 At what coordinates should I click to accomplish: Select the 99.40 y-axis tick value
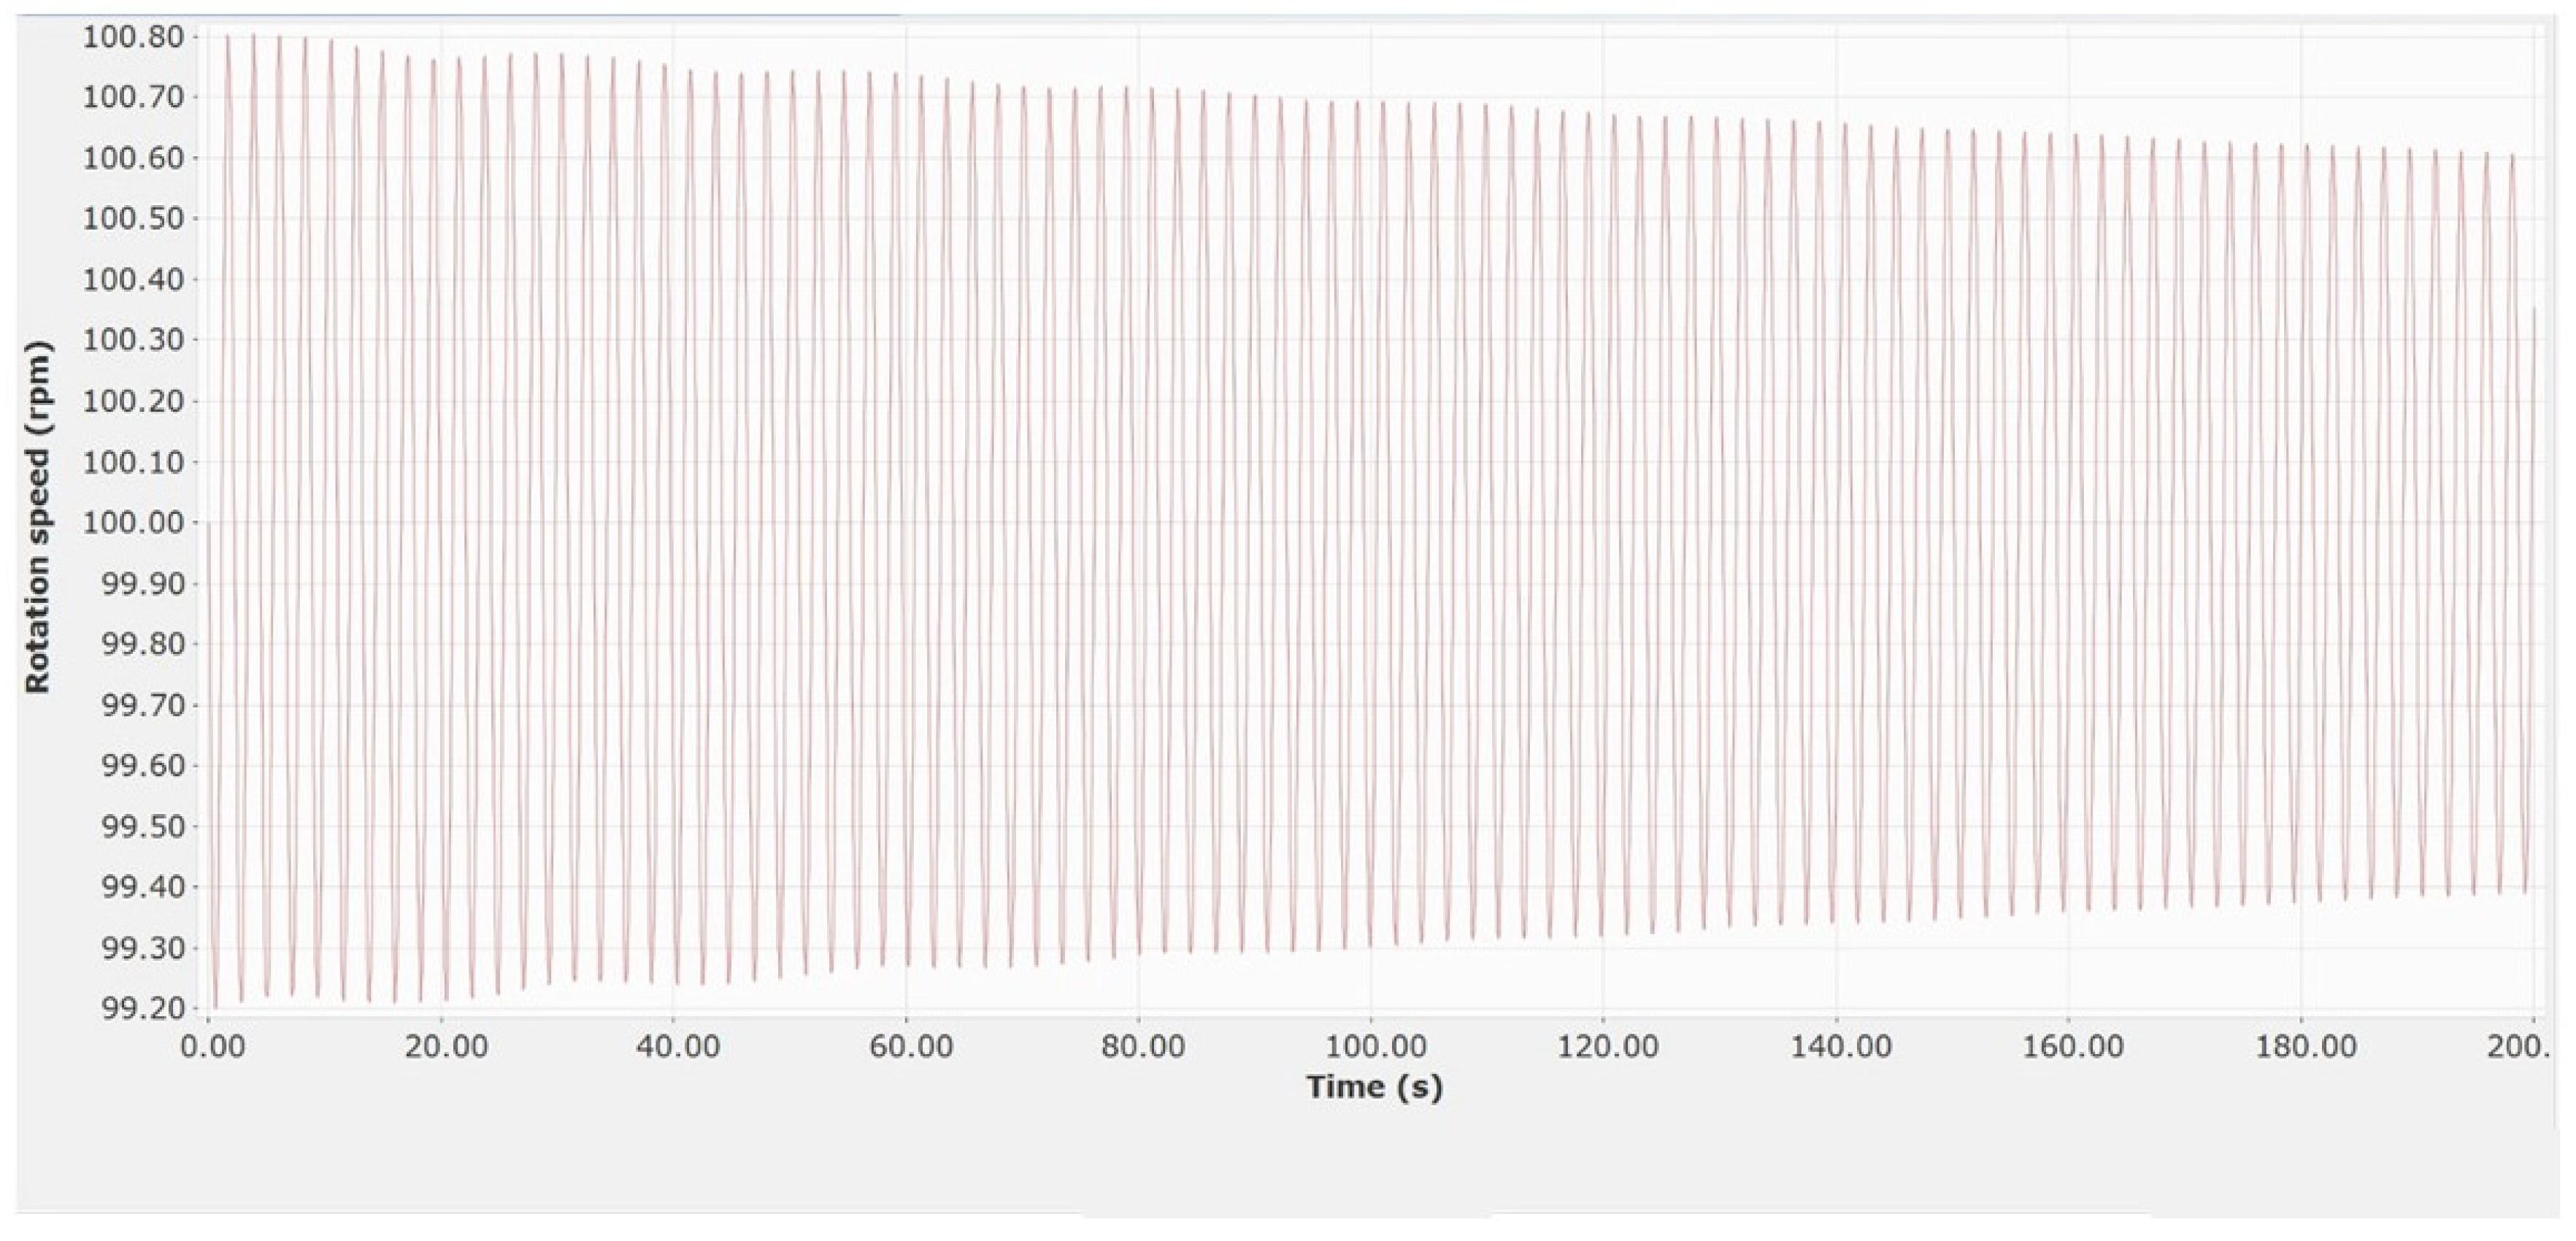143,887
